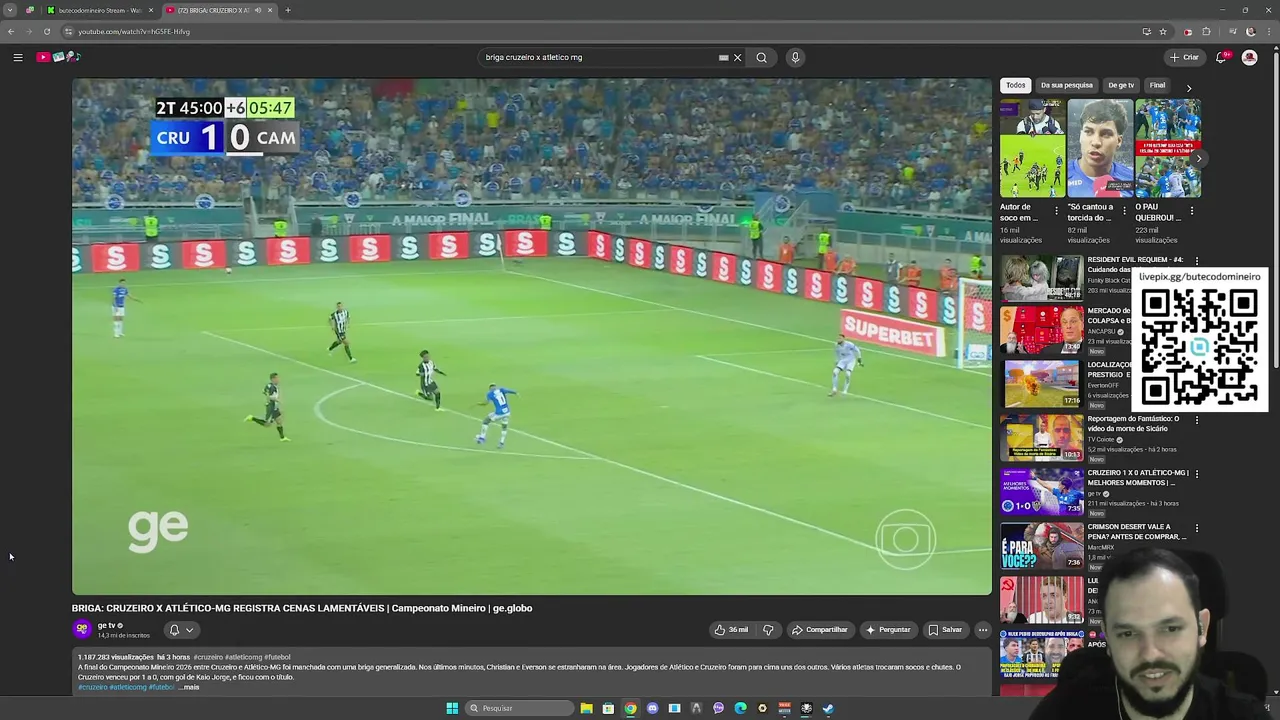This screenshot has height=720, width=1280.
Task: Click the video player to pause
Action: [531, 337]
